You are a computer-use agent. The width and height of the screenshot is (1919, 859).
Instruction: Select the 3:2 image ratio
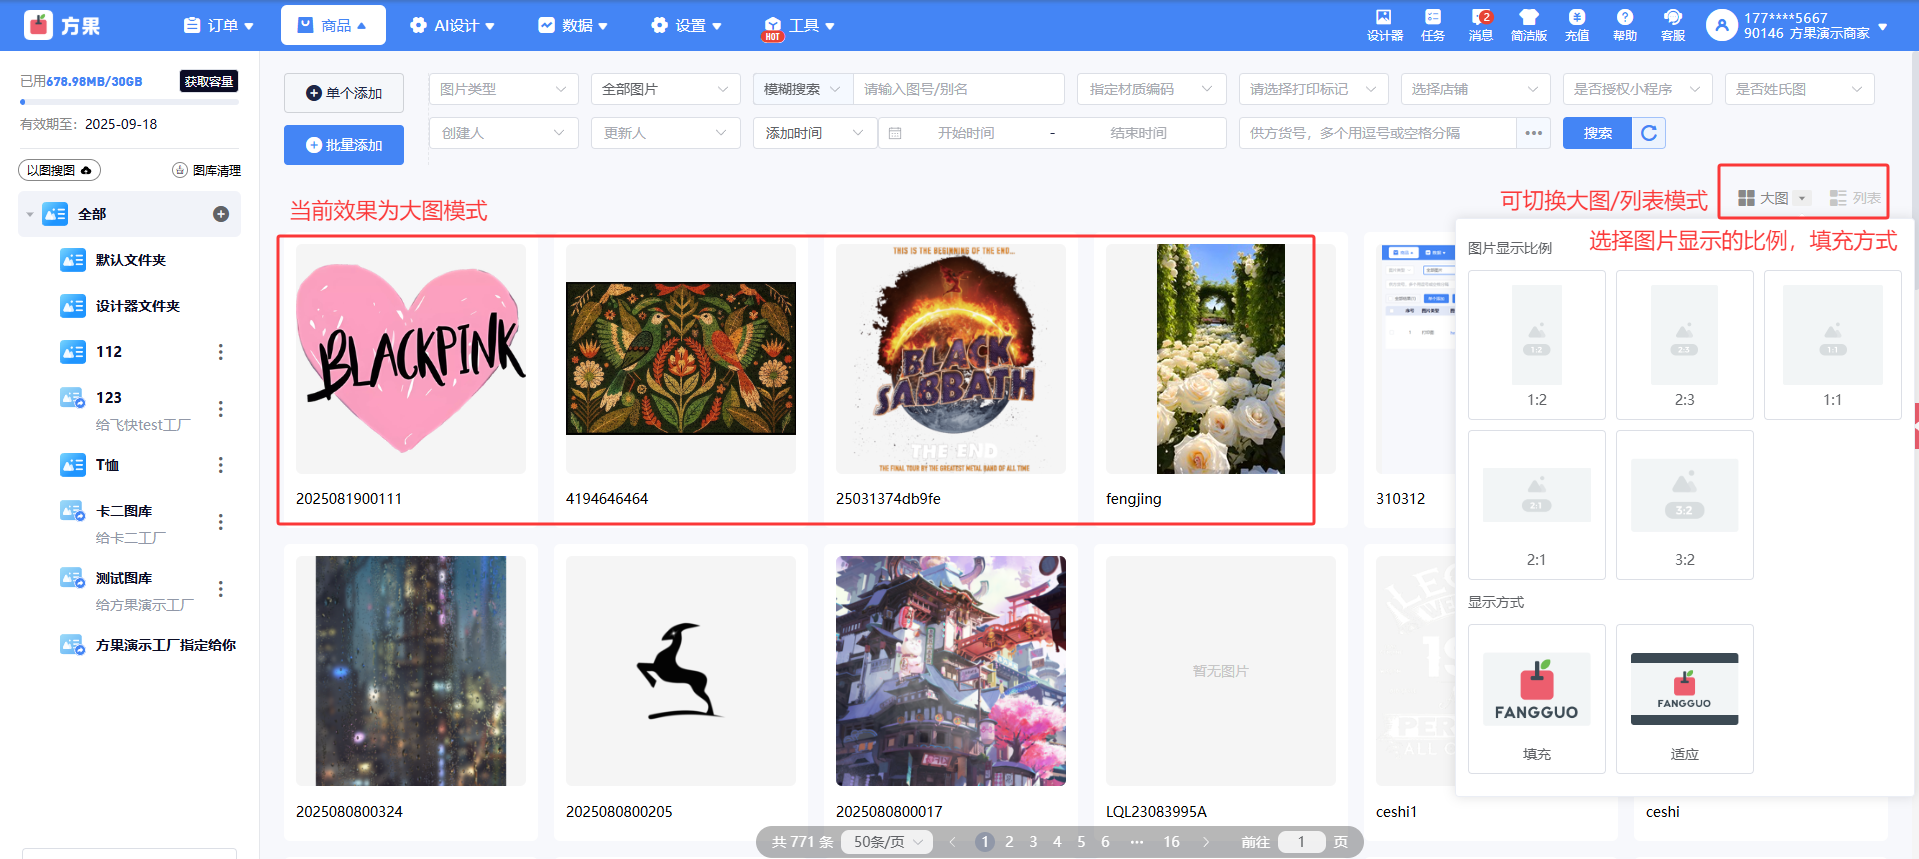click(1685, 505)
